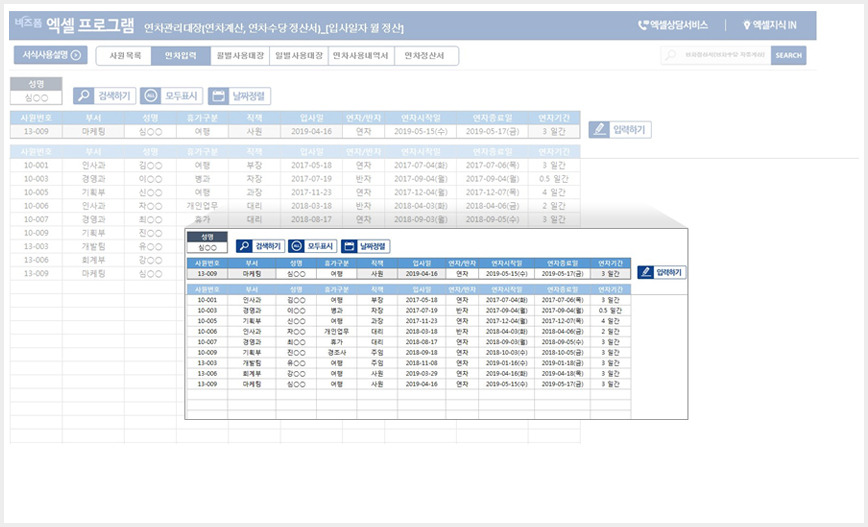
Task: Click the 성명 name field on the faded main sheet
Action: click(36, 98)
